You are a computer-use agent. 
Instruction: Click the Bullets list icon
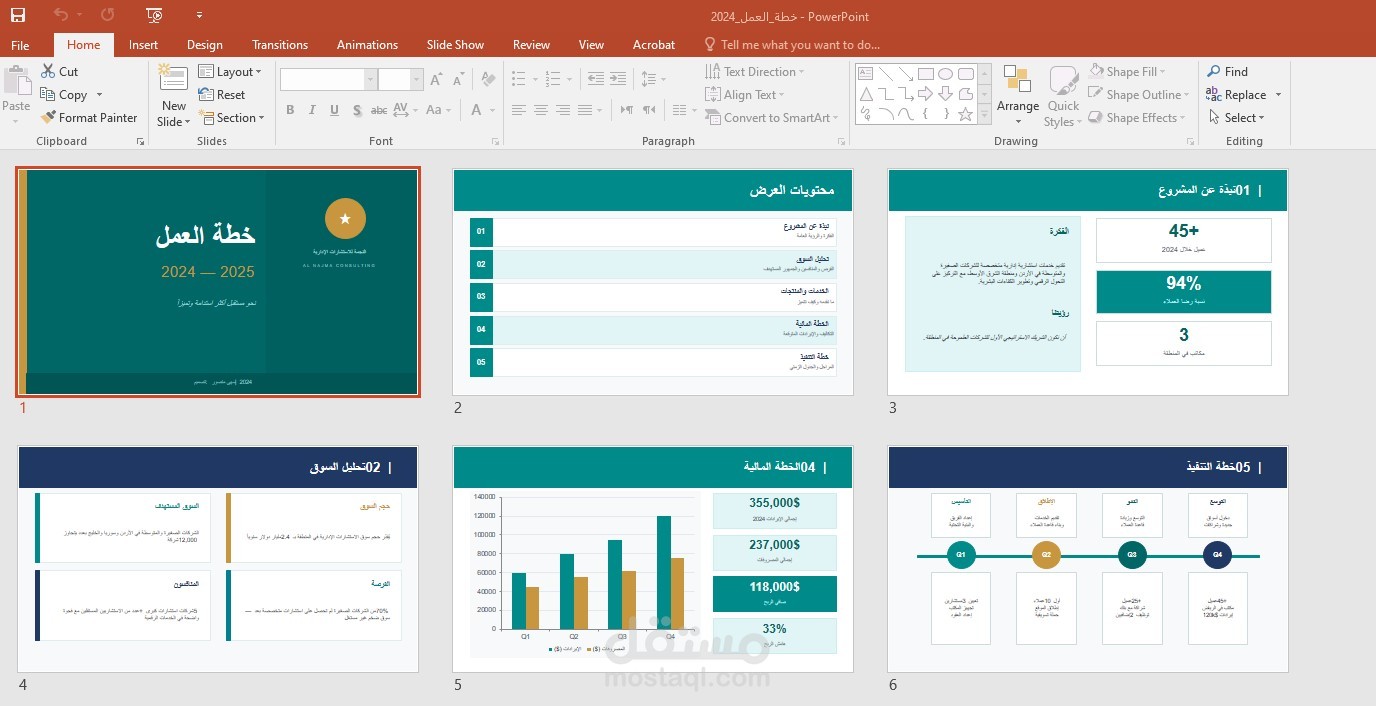click(518, 78)
